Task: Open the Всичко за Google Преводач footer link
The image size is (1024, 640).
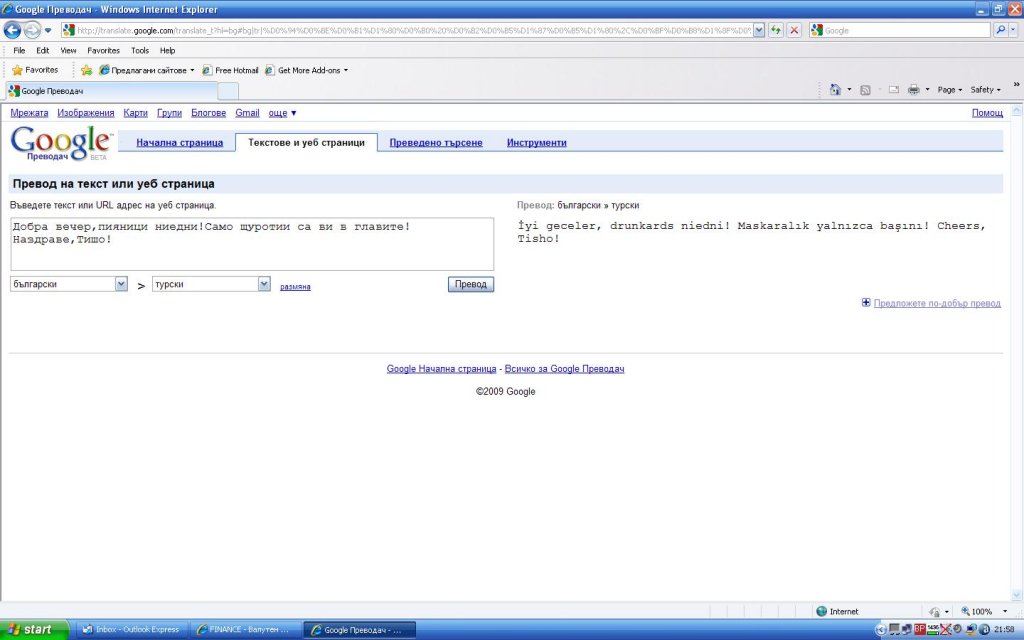Action: [x=564, y=369]
